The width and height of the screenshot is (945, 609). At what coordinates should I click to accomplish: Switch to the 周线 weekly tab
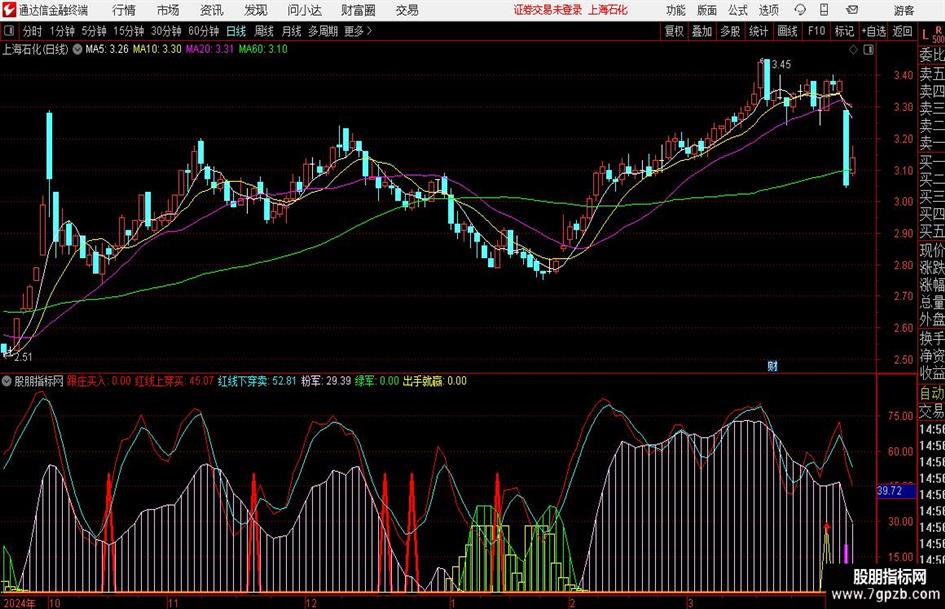[263, 31]
